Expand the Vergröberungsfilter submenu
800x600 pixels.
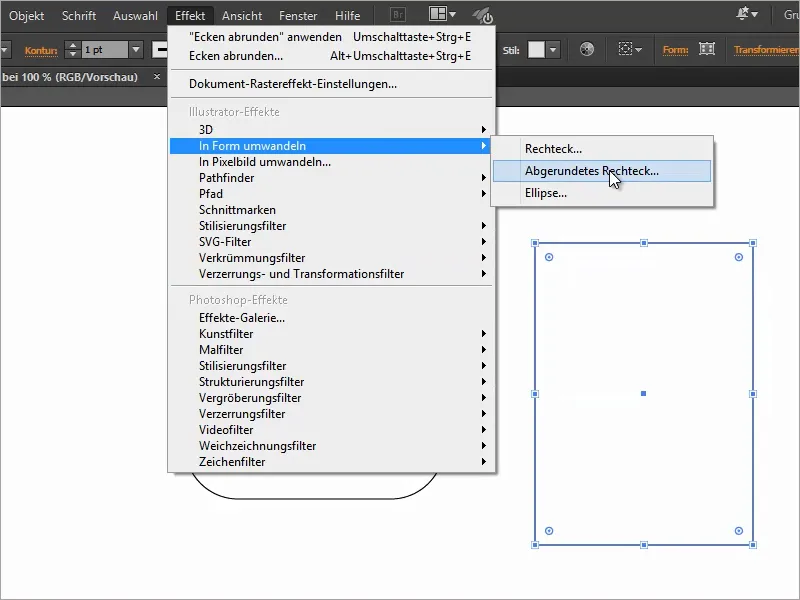click(331, 398)
